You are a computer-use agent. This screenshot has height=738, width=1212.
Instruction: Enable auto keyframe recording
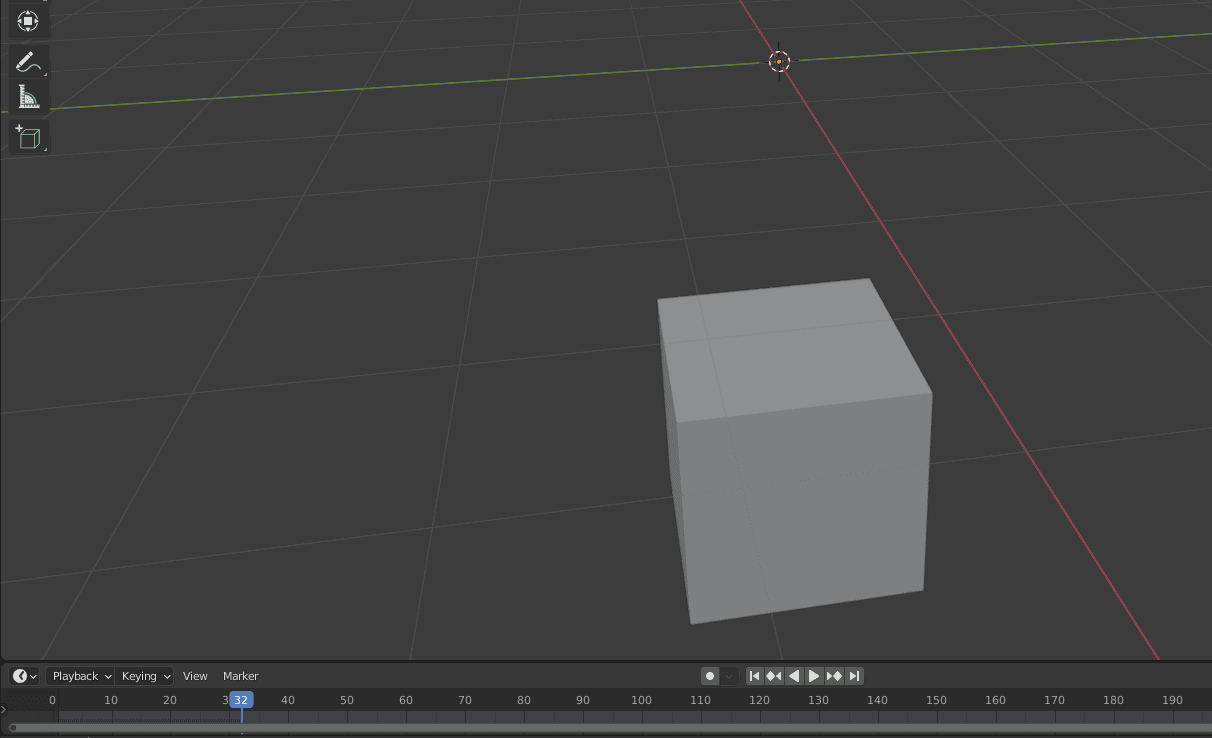(710, 675)
